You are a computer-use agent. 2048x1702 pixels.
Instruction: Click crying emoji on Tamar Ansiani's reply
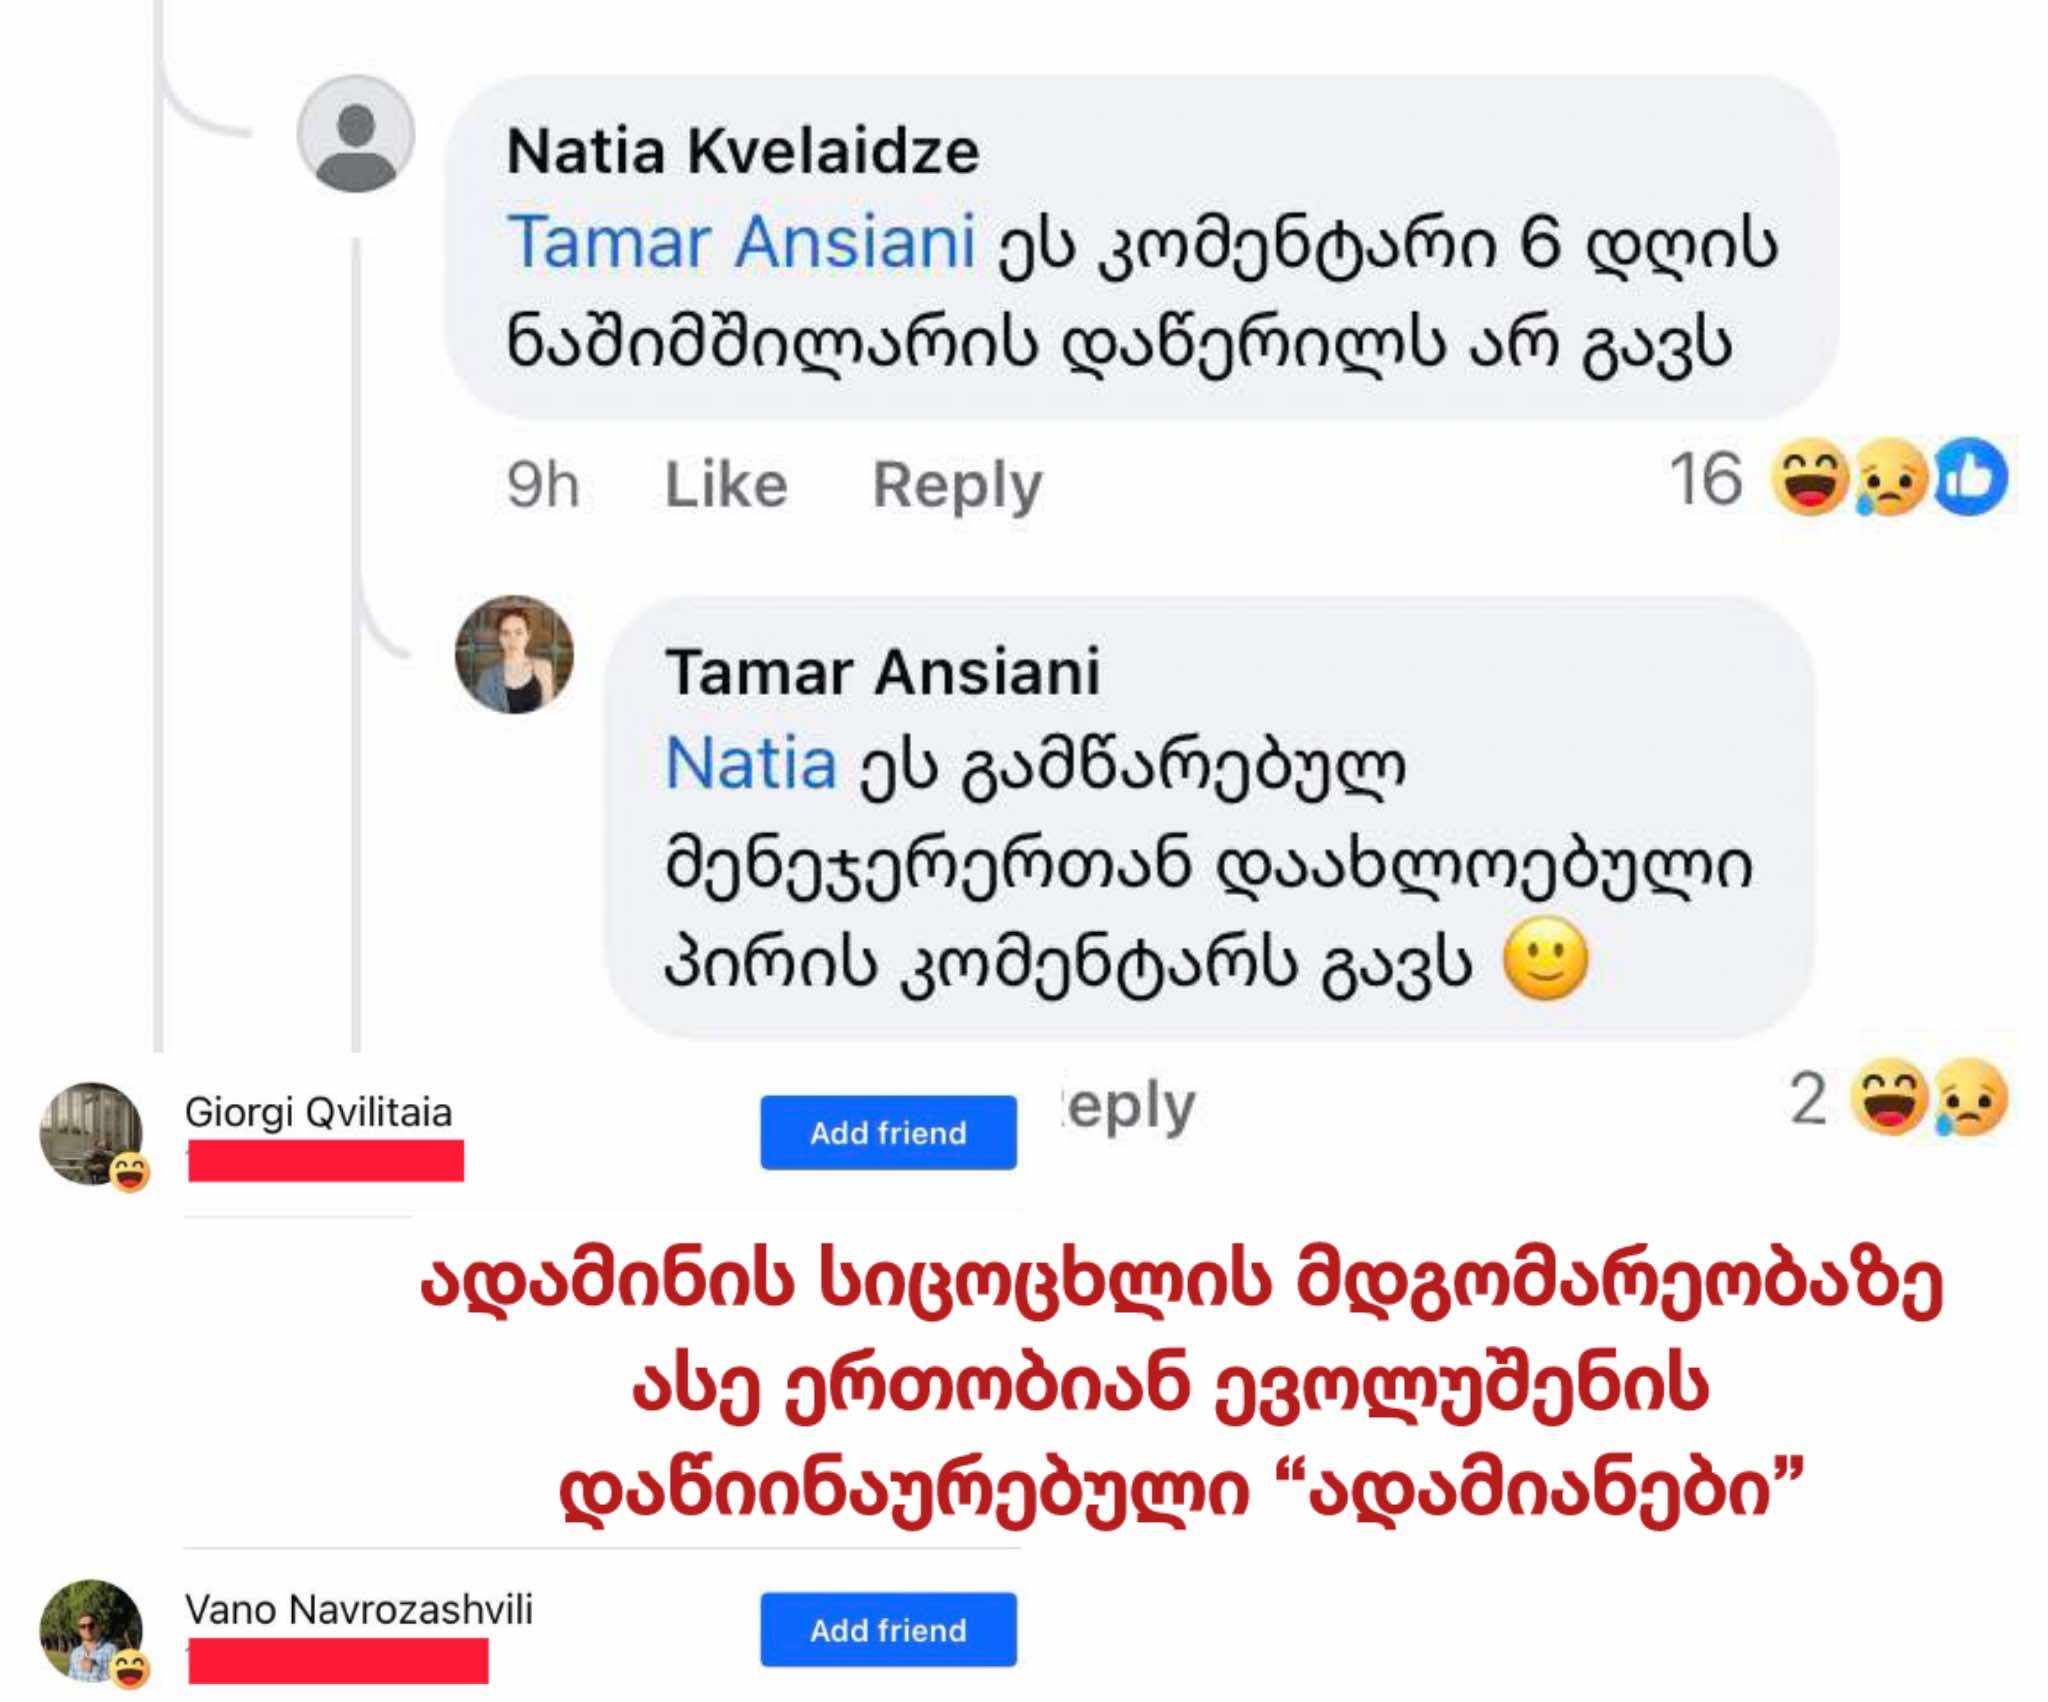1971,1100
